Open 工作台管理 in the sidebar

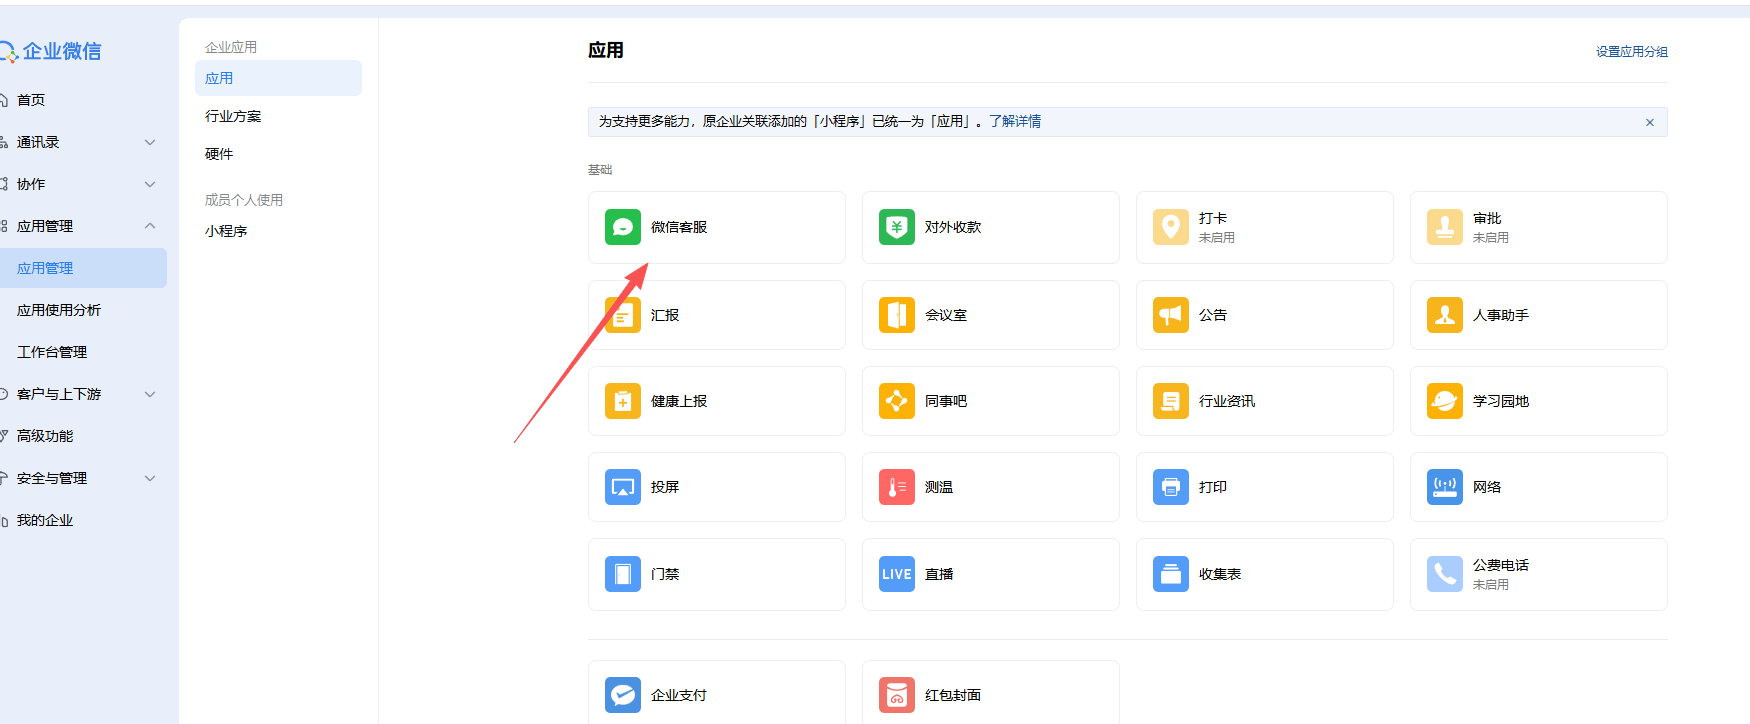(52, 352)
